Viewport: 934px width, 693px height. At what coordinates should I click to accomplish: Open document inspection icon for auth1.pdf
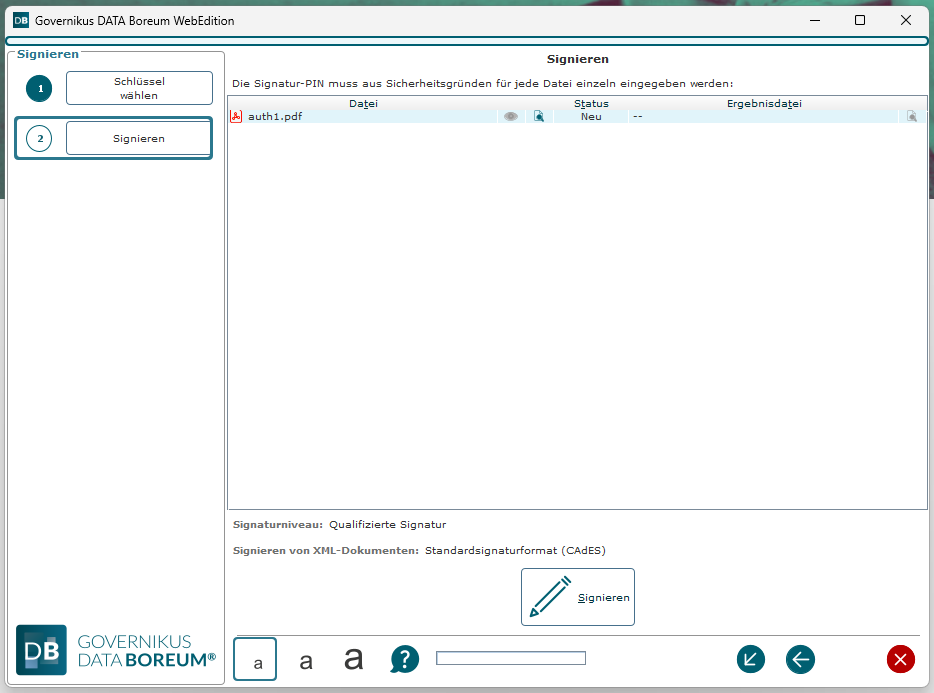539,117
